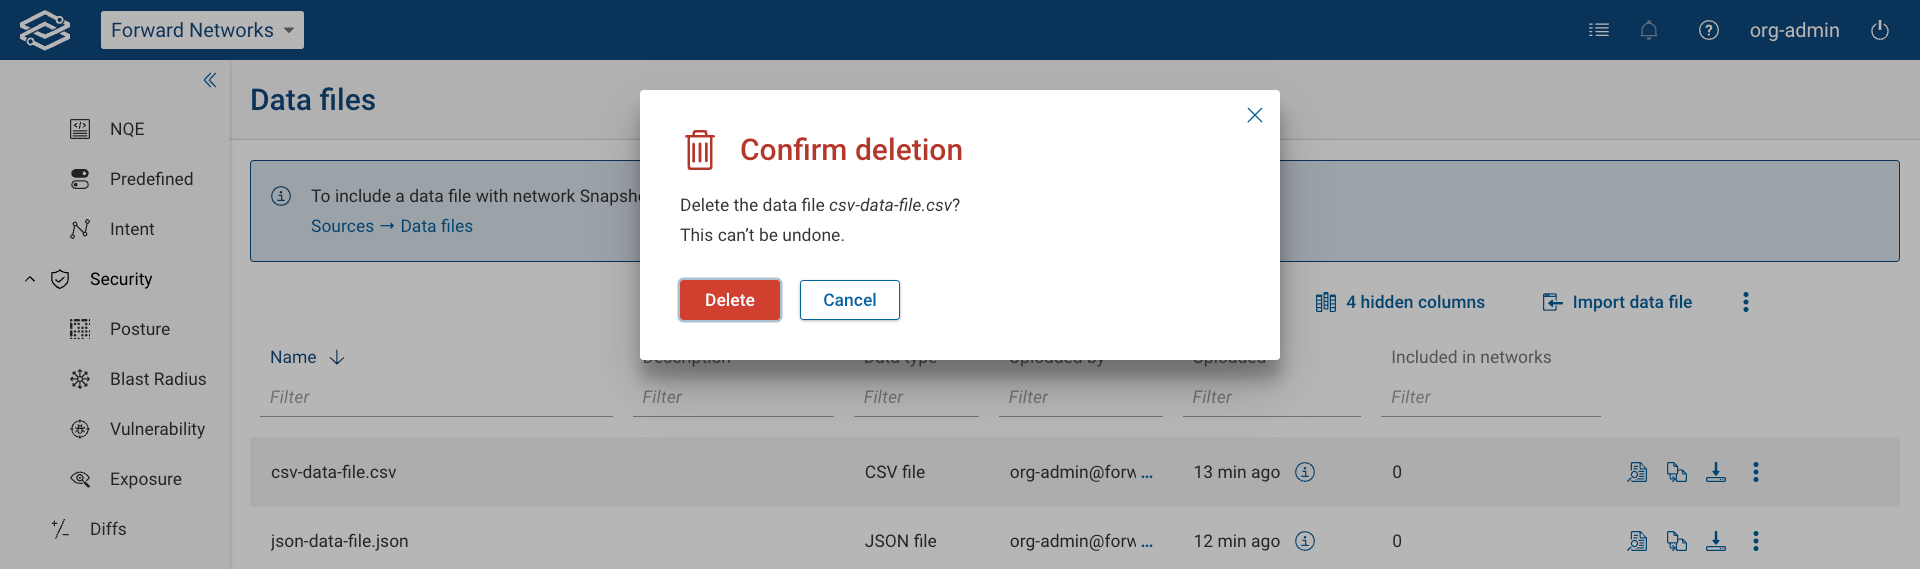
Task: Click the Predefined sidebar icon
Action: point(80,179)
